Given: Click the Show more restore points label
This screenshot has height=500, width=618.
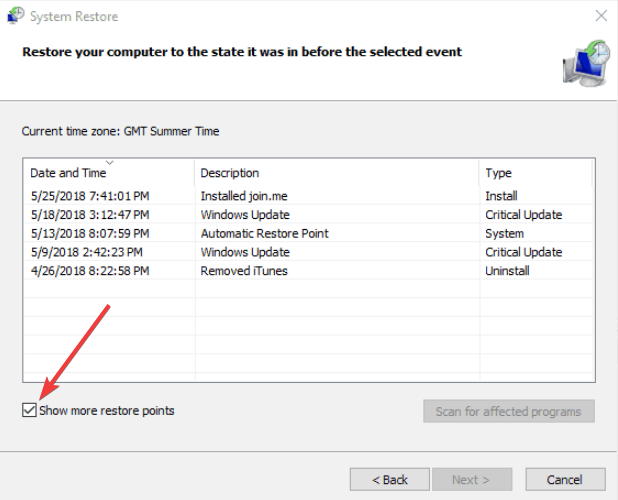Looking at the screenshot, I should point(106,411).
